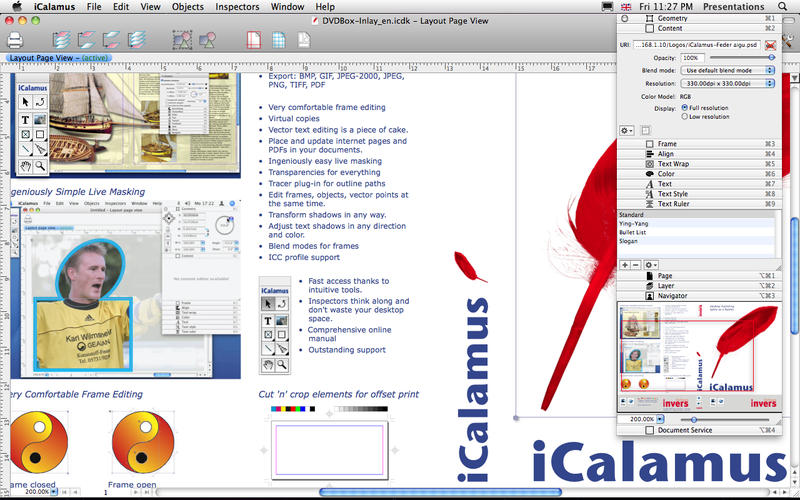This screenshot has height=500, width=800.
Task: Open the iCalamus application menu
Action: (x=55, y=7)
